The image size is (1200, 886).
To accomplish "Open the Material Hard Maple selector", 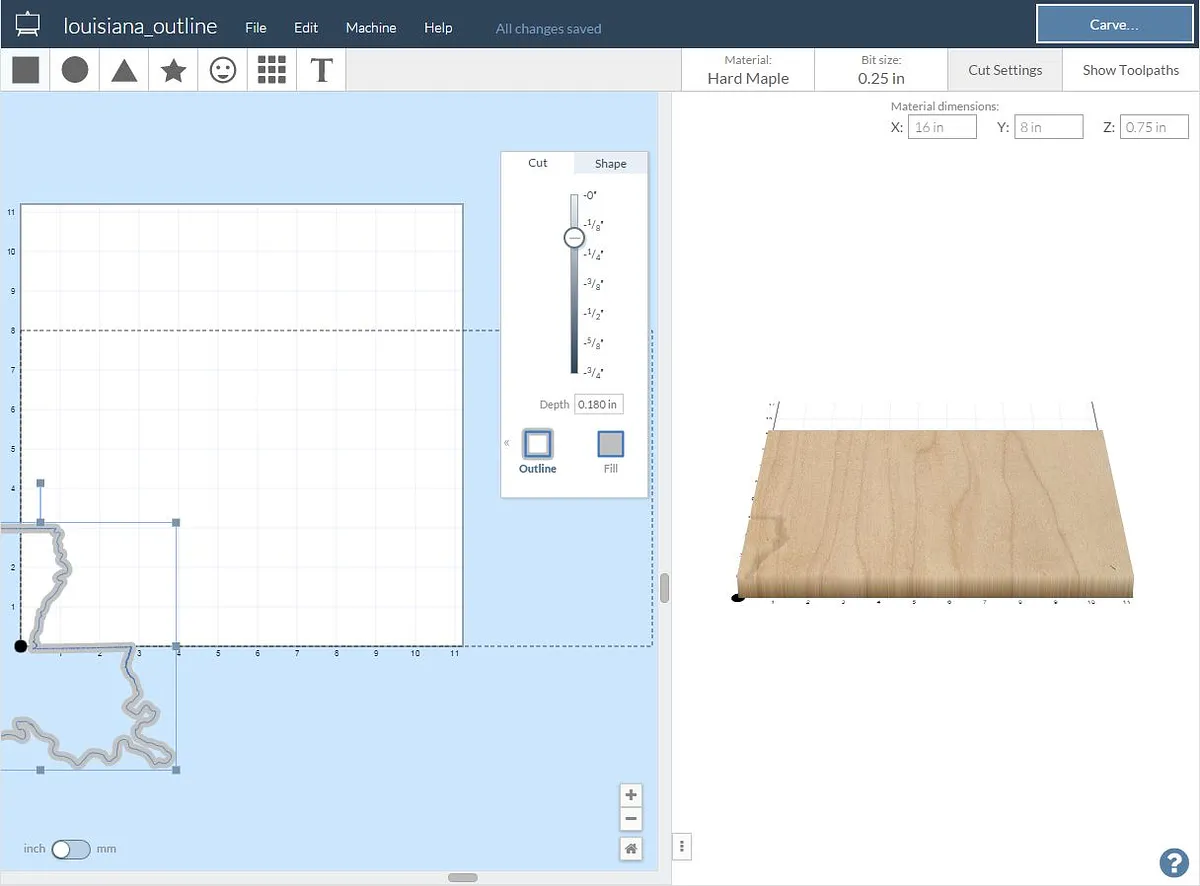I will 748,70.
